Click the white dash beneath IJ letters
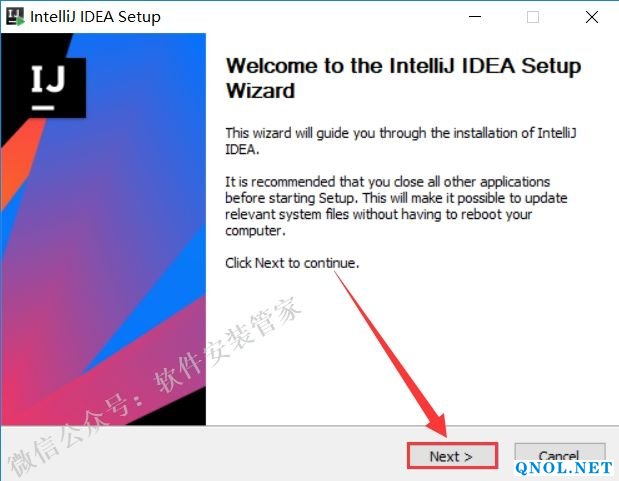619x481 pixels. tap(43, 107)
